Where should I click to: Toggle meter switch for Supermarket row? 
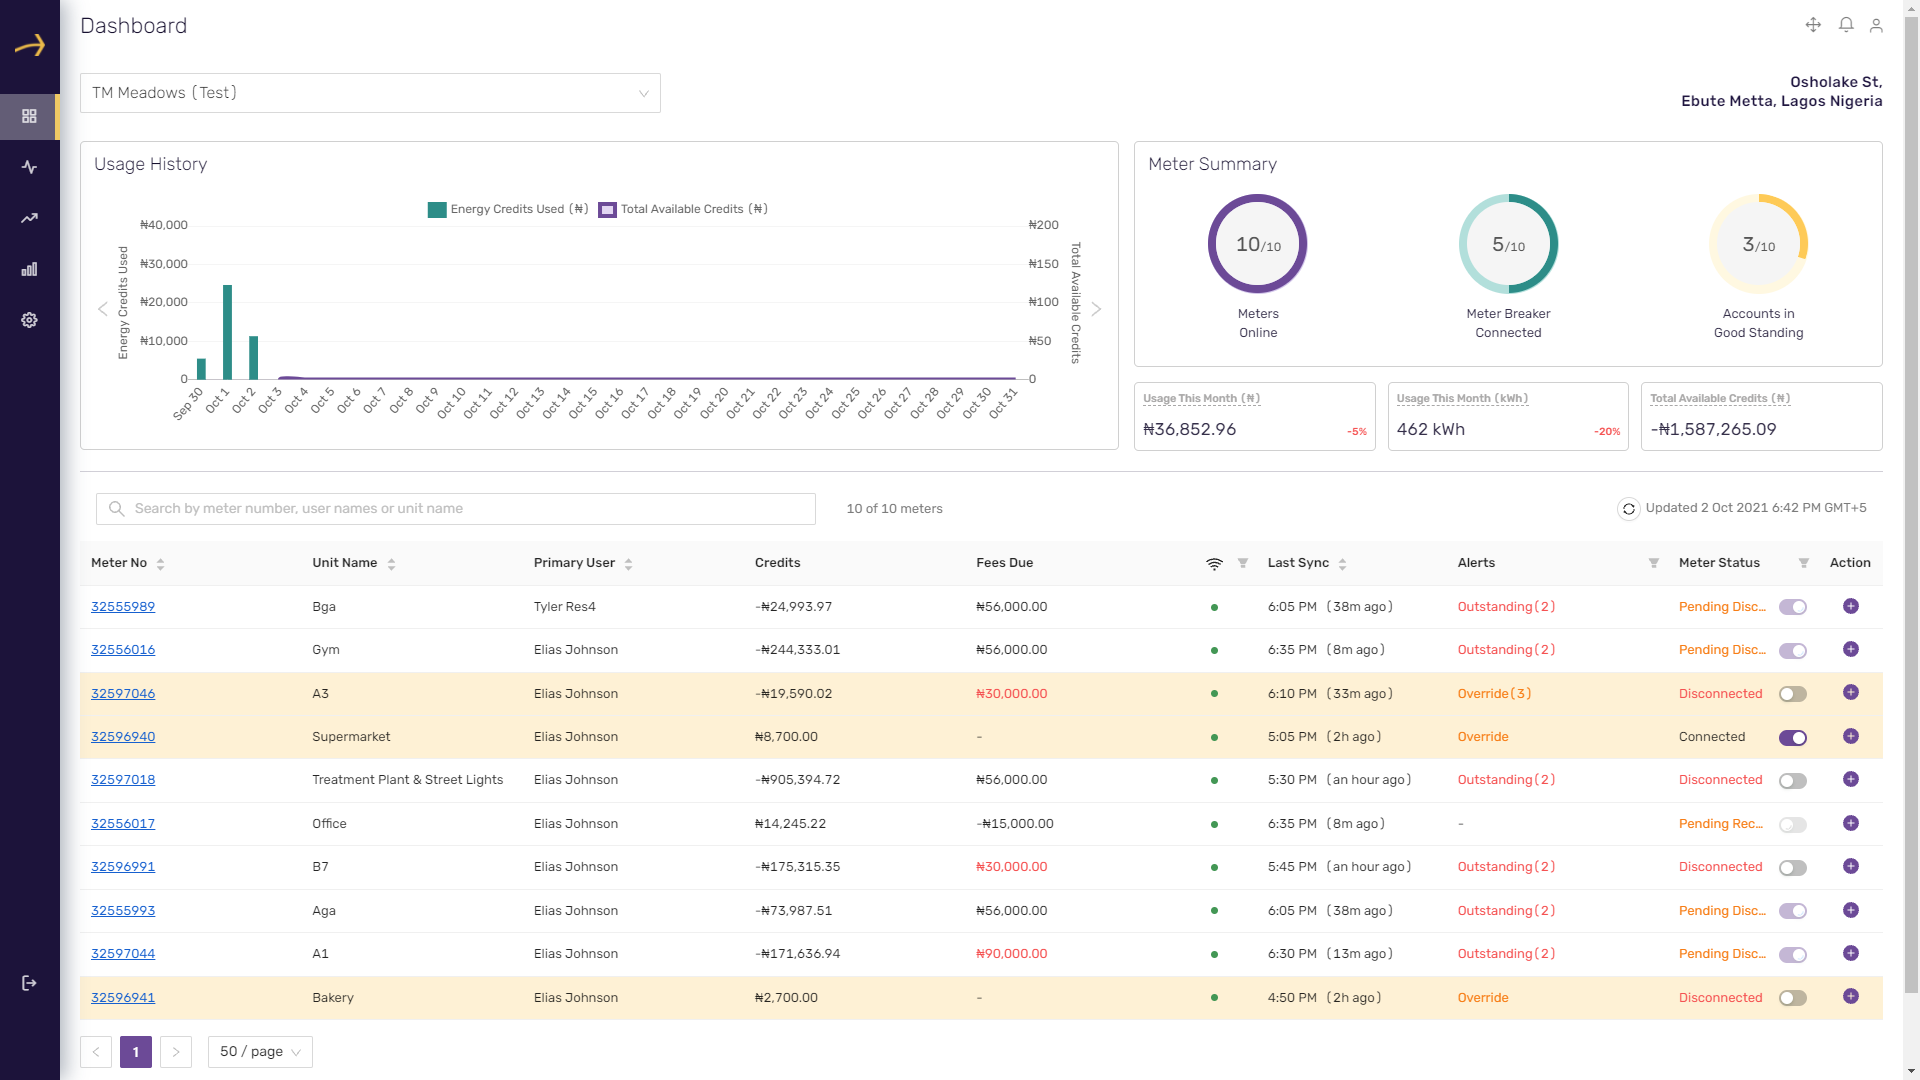[x=1793, y=738]
